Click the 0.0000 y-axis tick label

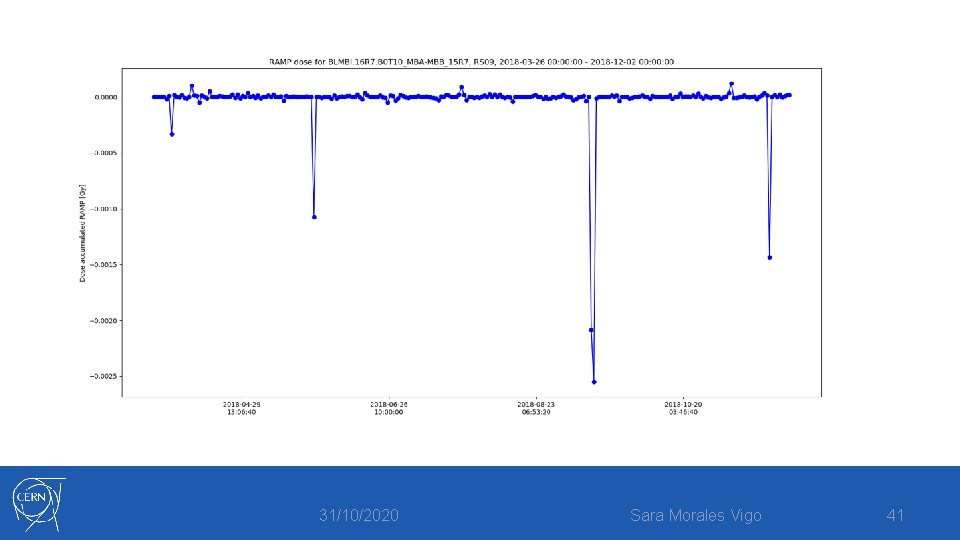(106, 97)
